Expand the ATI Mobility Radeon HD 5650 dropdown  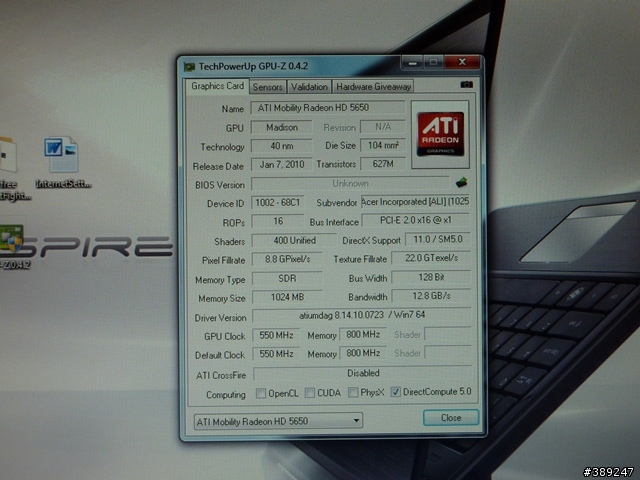278,421
